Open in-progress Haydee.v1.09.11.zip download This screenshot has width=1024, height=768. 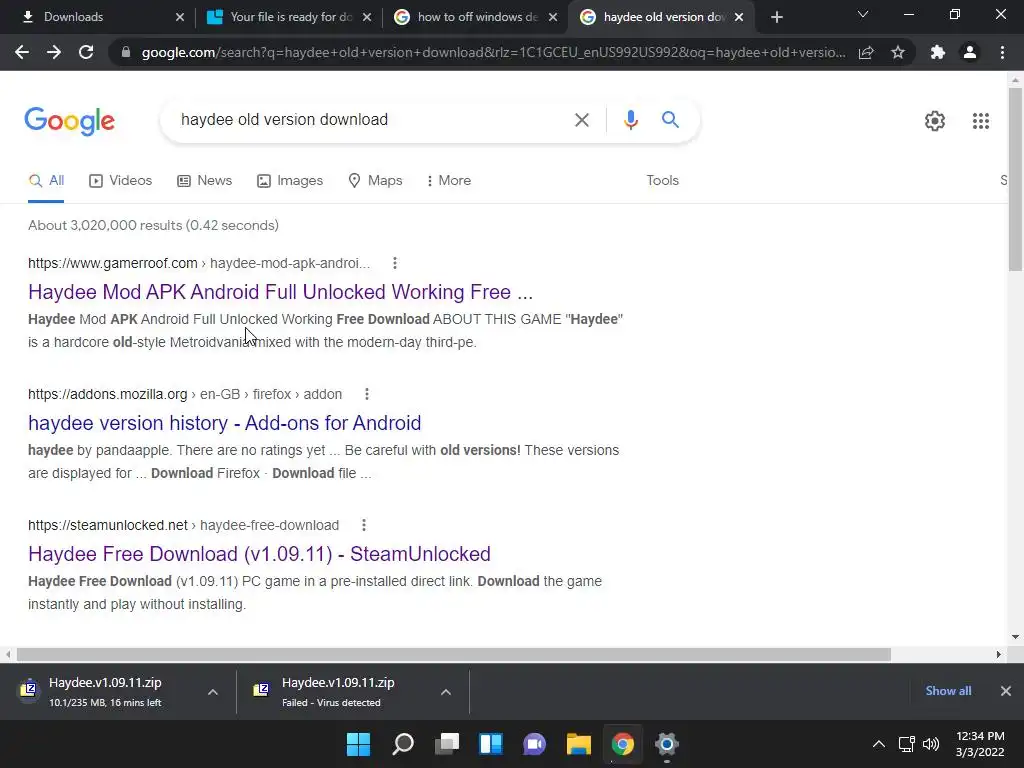point(105,691)
